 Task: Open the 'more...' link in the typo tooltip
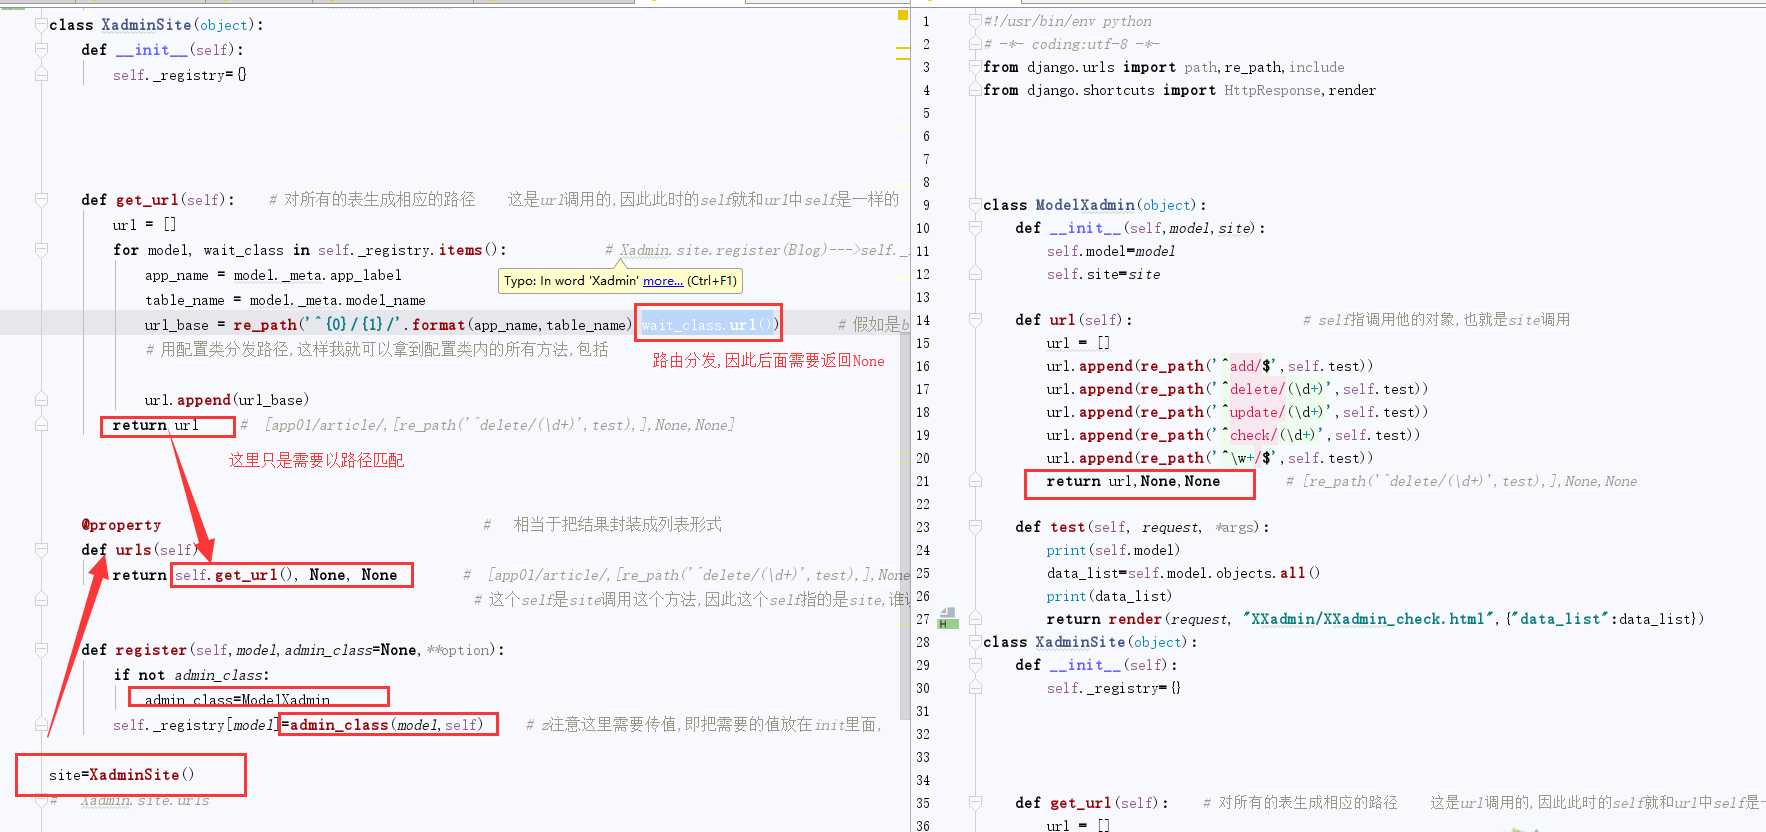663,281
